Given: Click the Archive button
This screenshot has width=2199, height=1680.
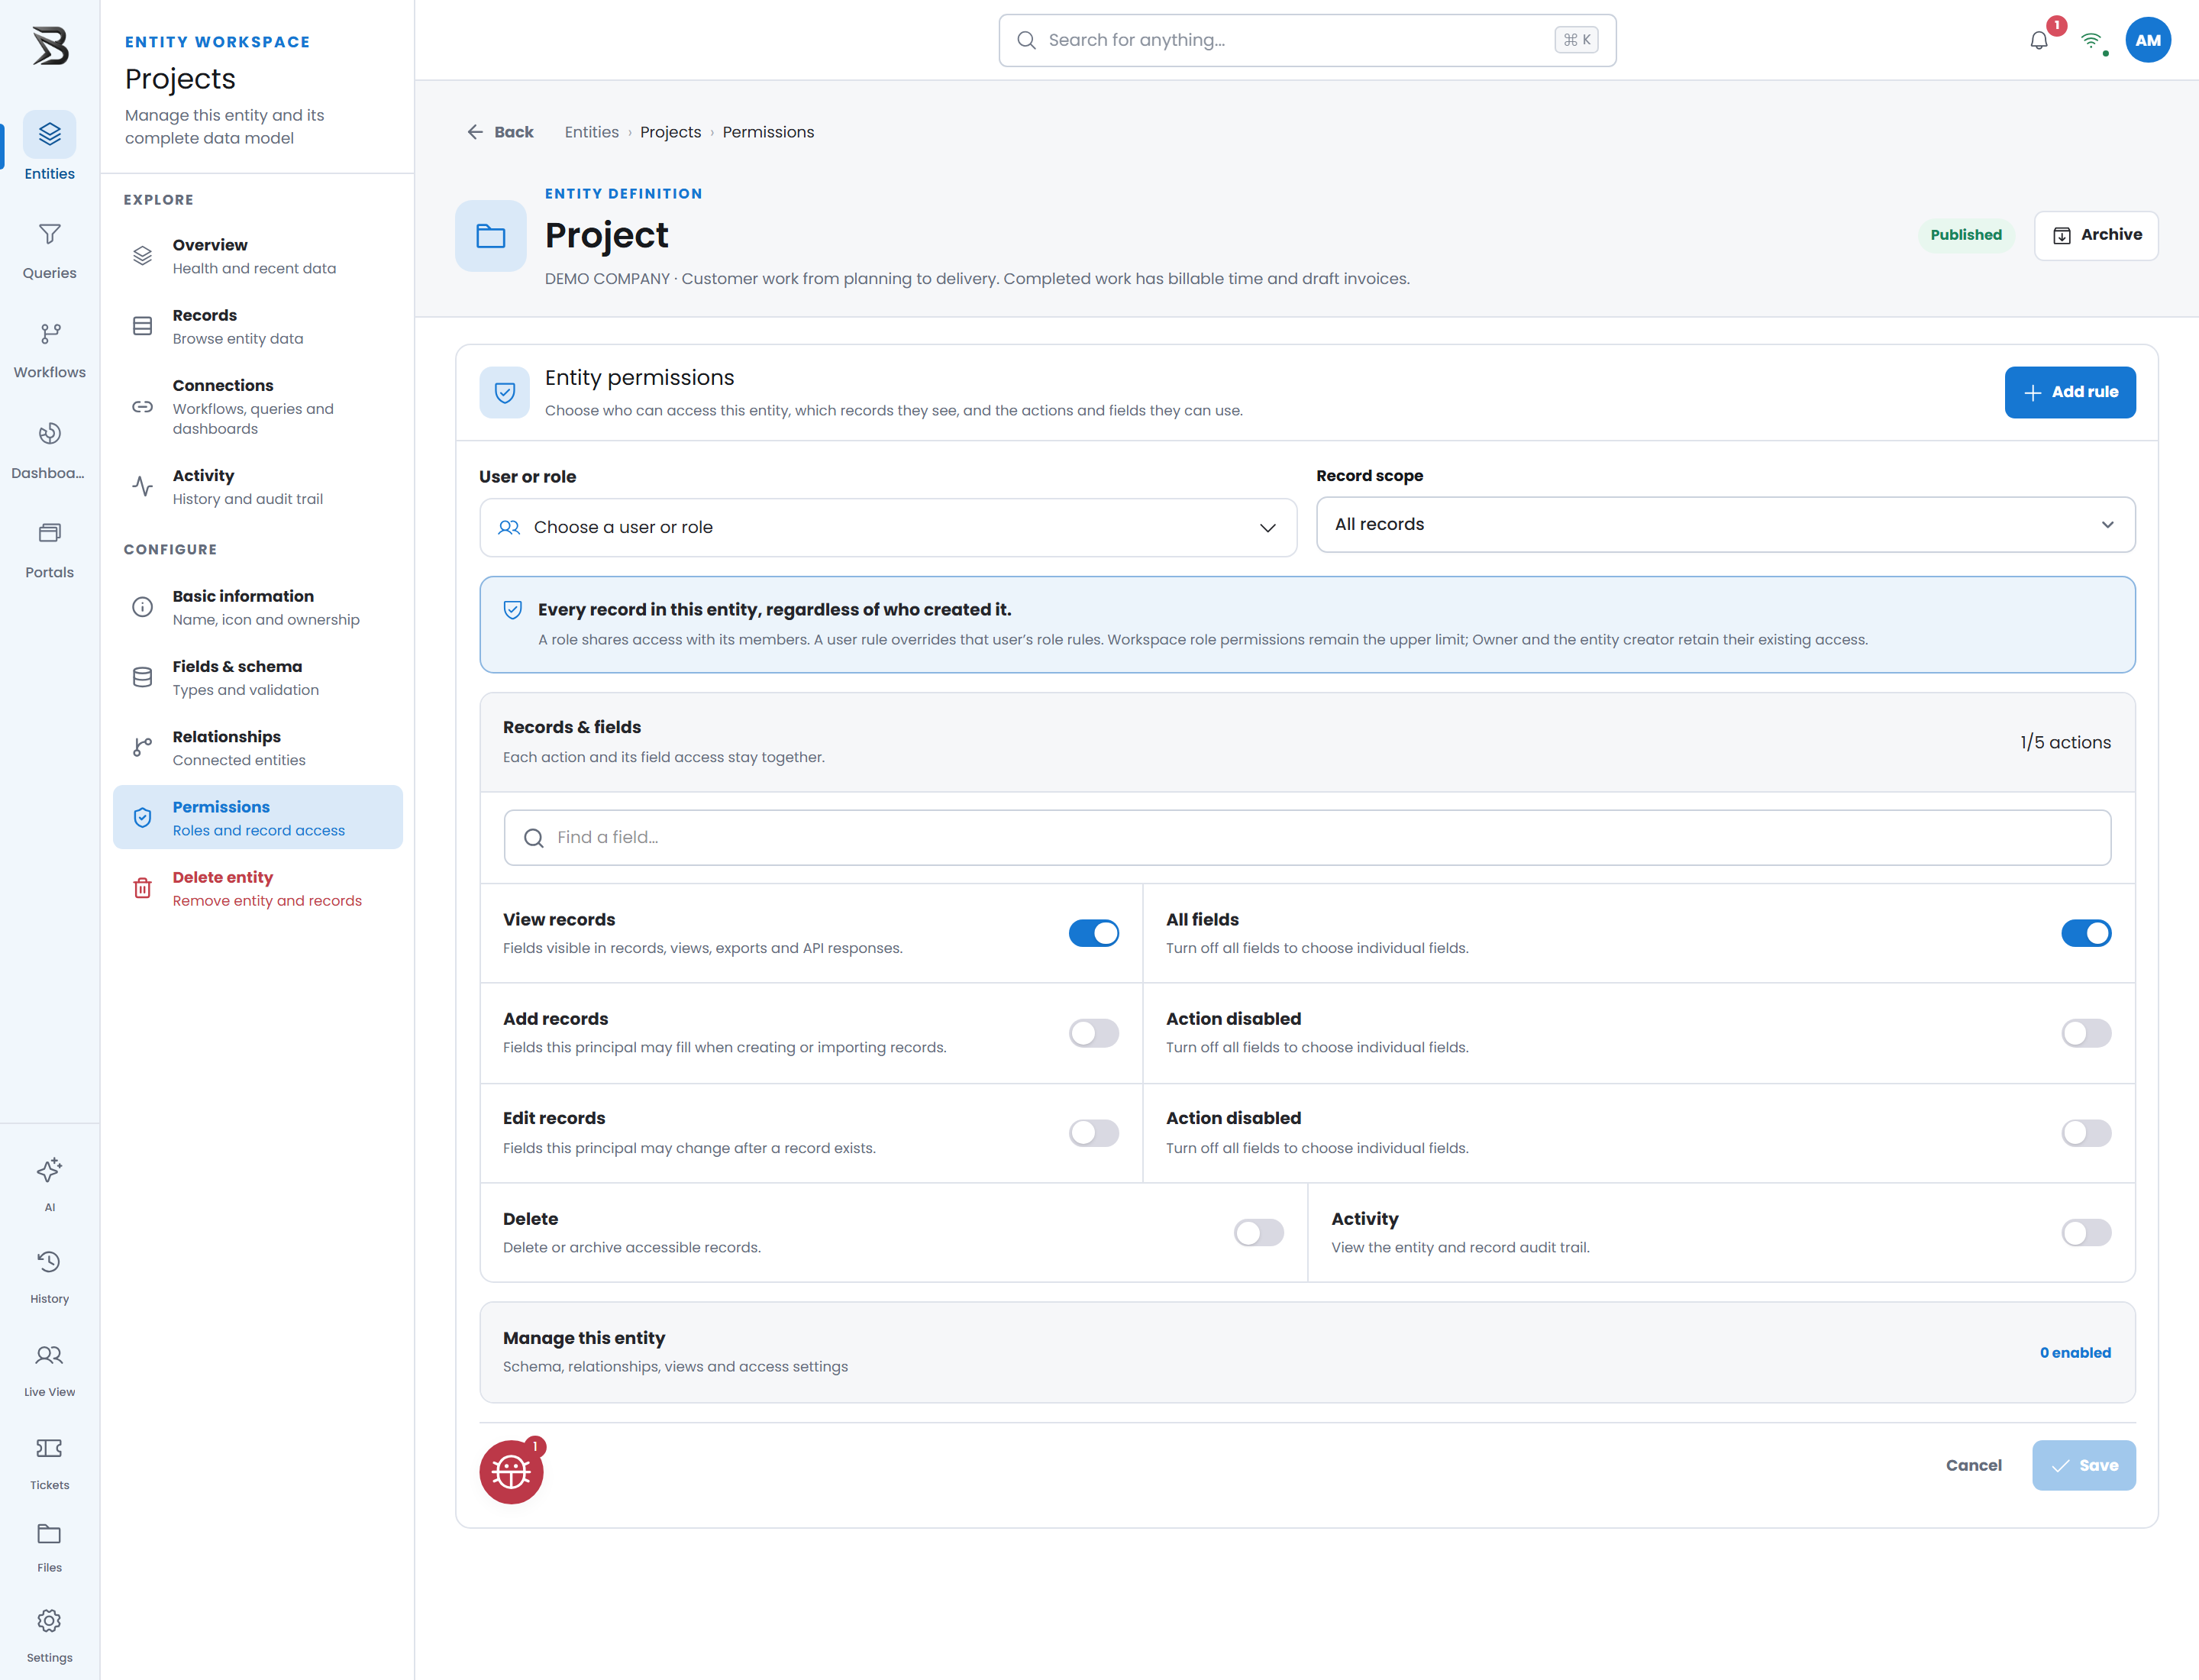Looking at the screenshot, I should coord(2096,235).
